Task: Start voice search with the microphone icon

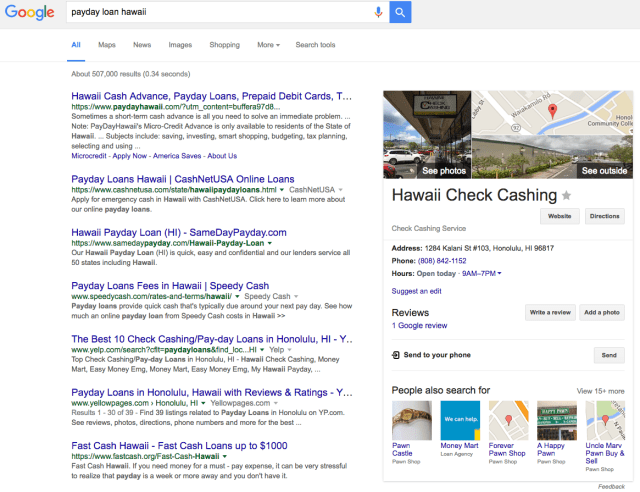Action: coord(378,12)
